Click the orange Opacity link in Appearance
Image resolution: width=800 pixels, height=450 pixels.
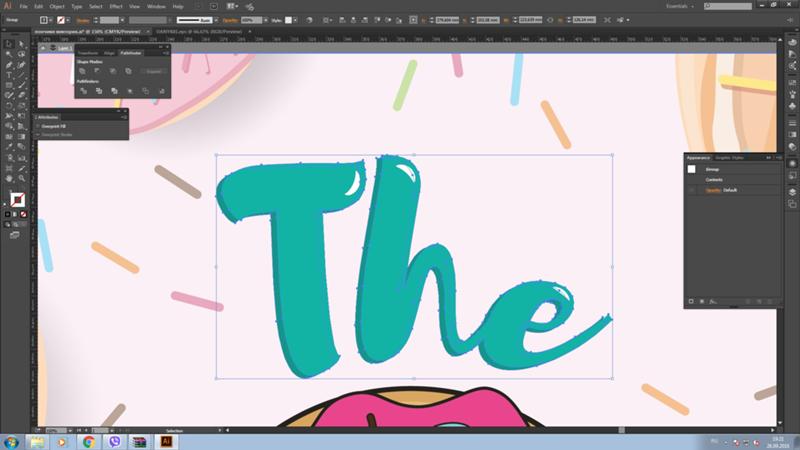pos(713,190)
